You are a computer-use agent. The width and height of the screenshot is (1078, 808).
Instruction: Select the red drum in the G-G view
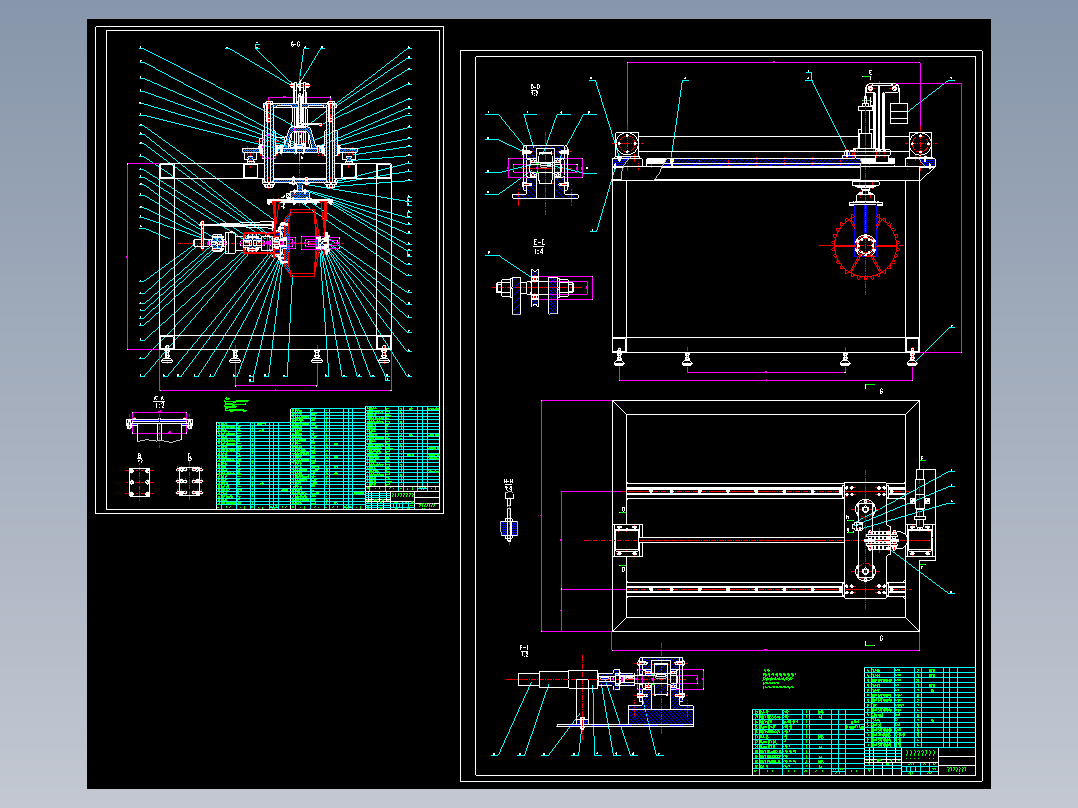point(300,243)
